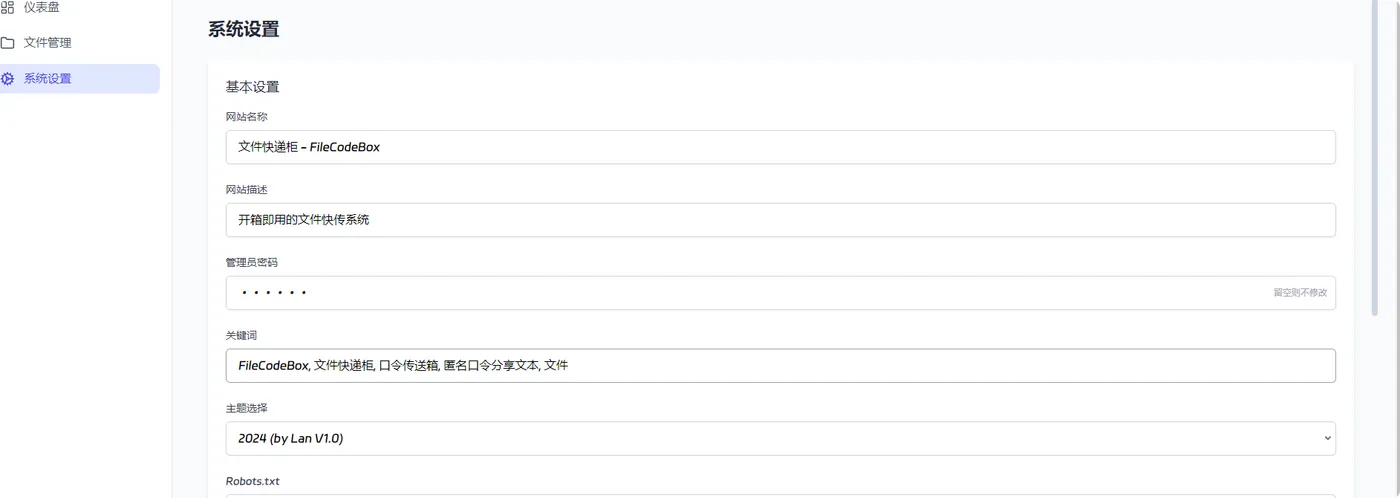This screenshot has width=1400, height=498.
Task: Open the 主题选择 dropdown
Action: coord(781,438)
